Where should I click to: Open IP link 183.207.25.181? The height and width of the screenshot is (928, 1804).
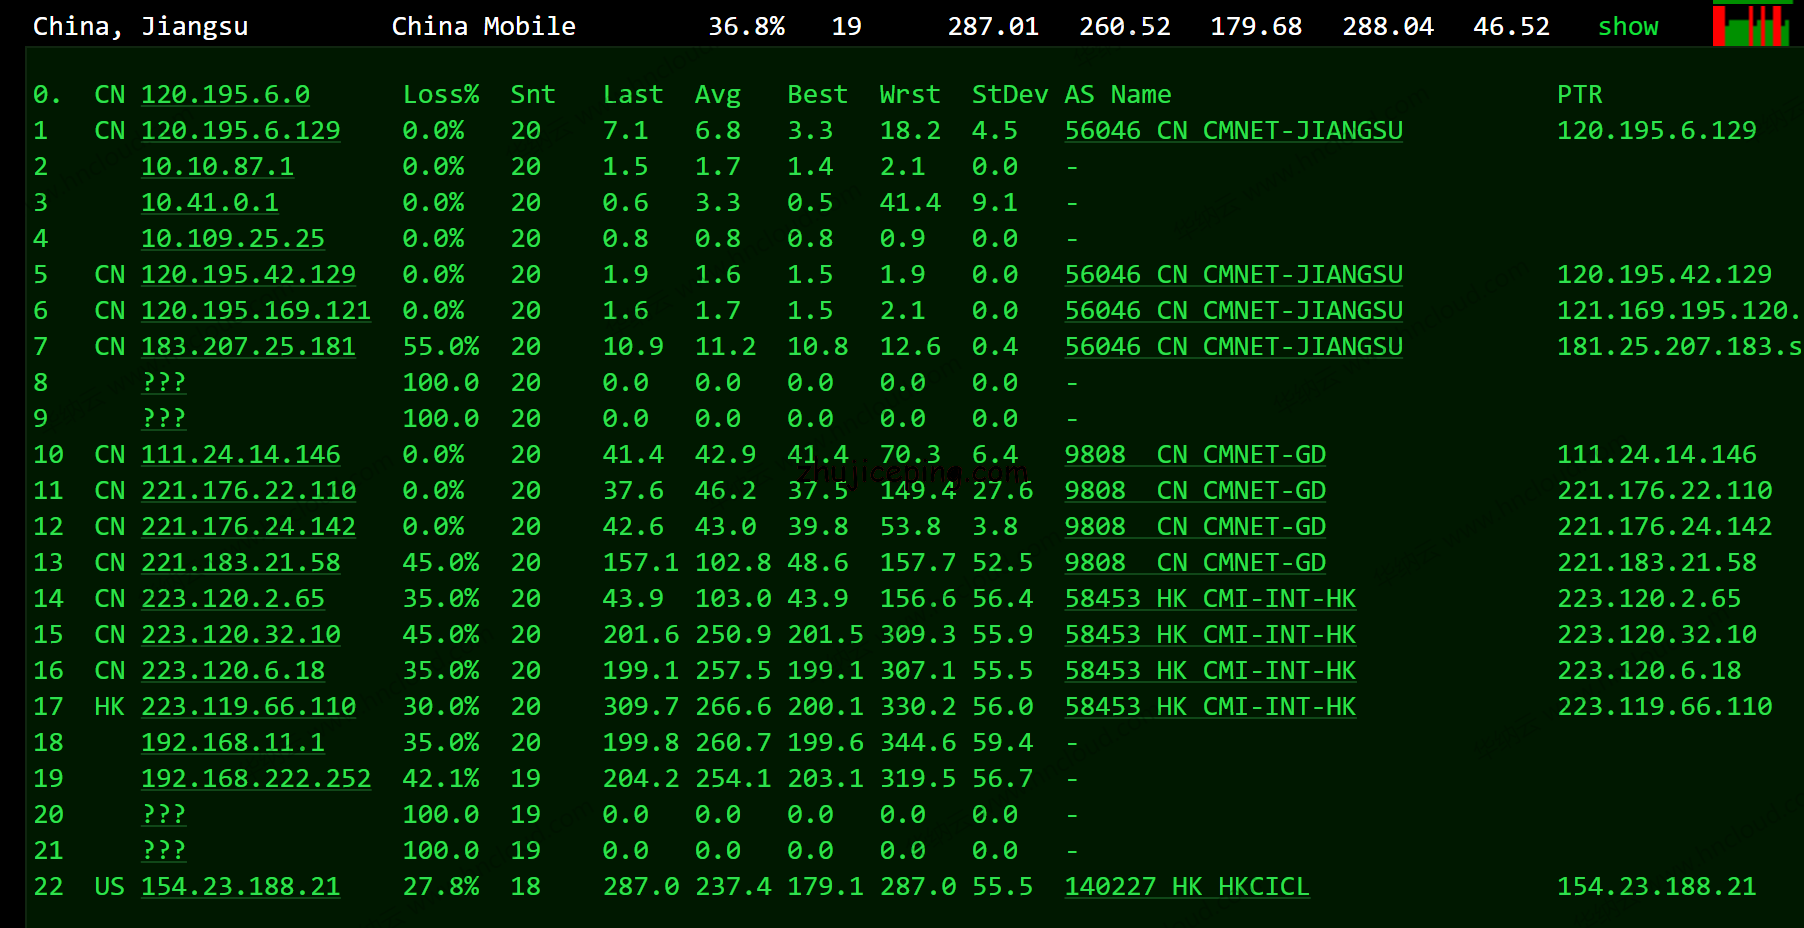[248, 347]
